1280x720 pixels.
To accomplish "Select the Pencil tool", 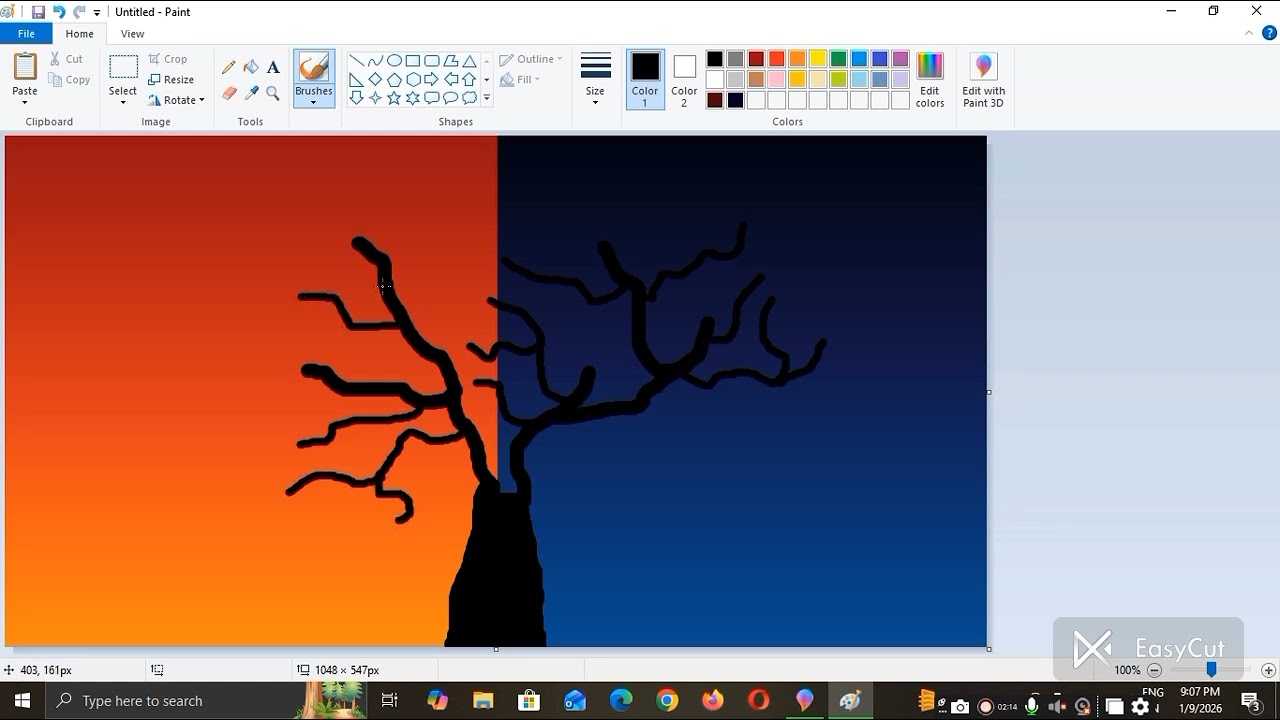I will [229, 67].
